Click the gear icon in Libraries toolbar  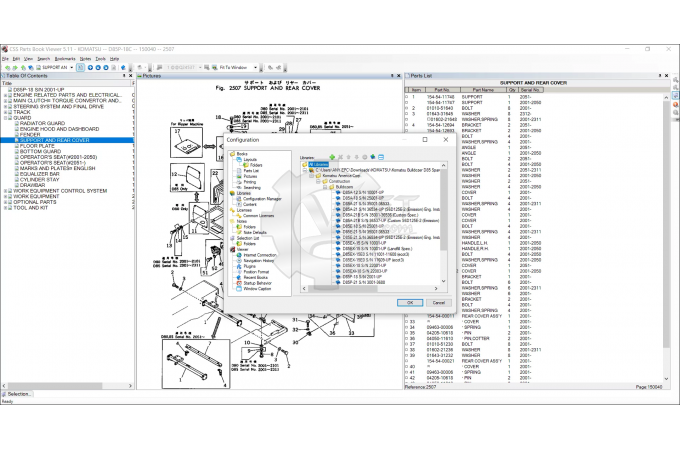pyautogui.click(x=365, y=157)
